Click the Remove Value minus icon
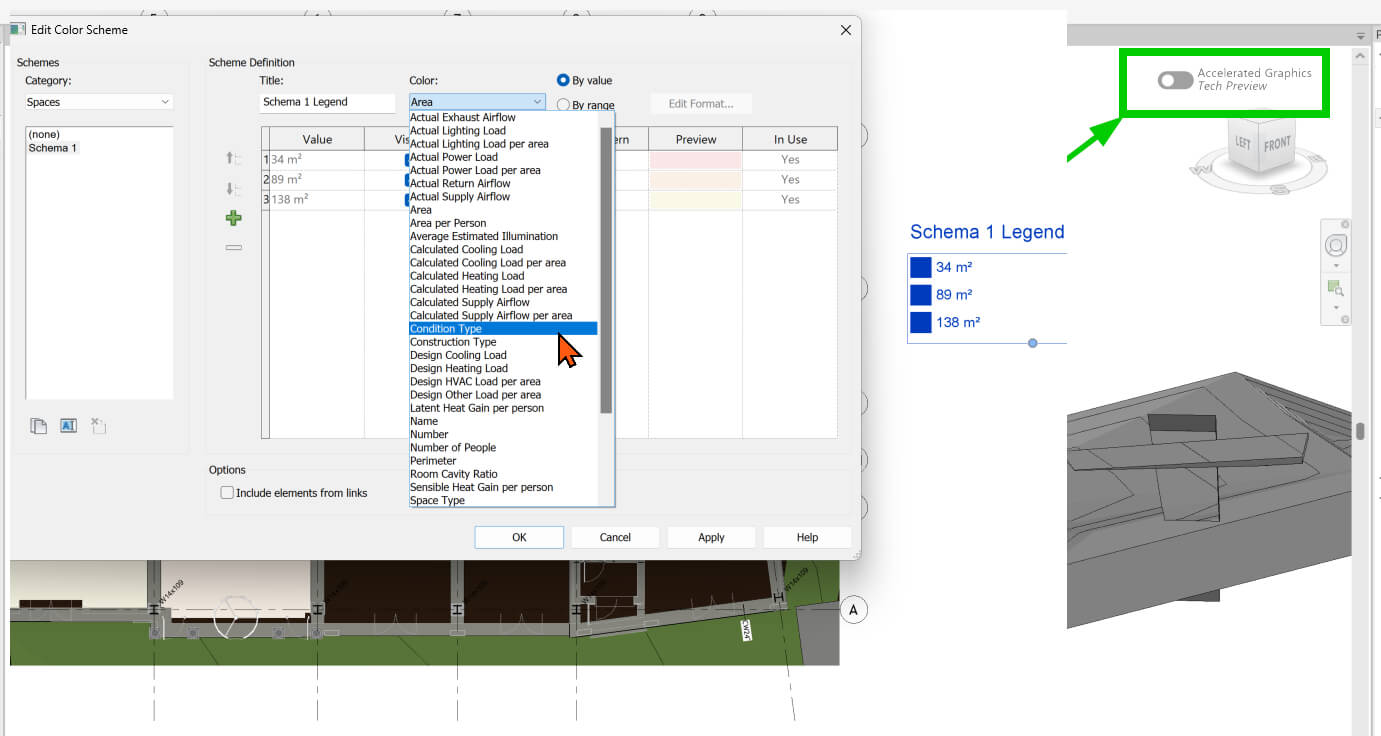The height and width of the screenshot is (736, 1381). click(234, 247)
